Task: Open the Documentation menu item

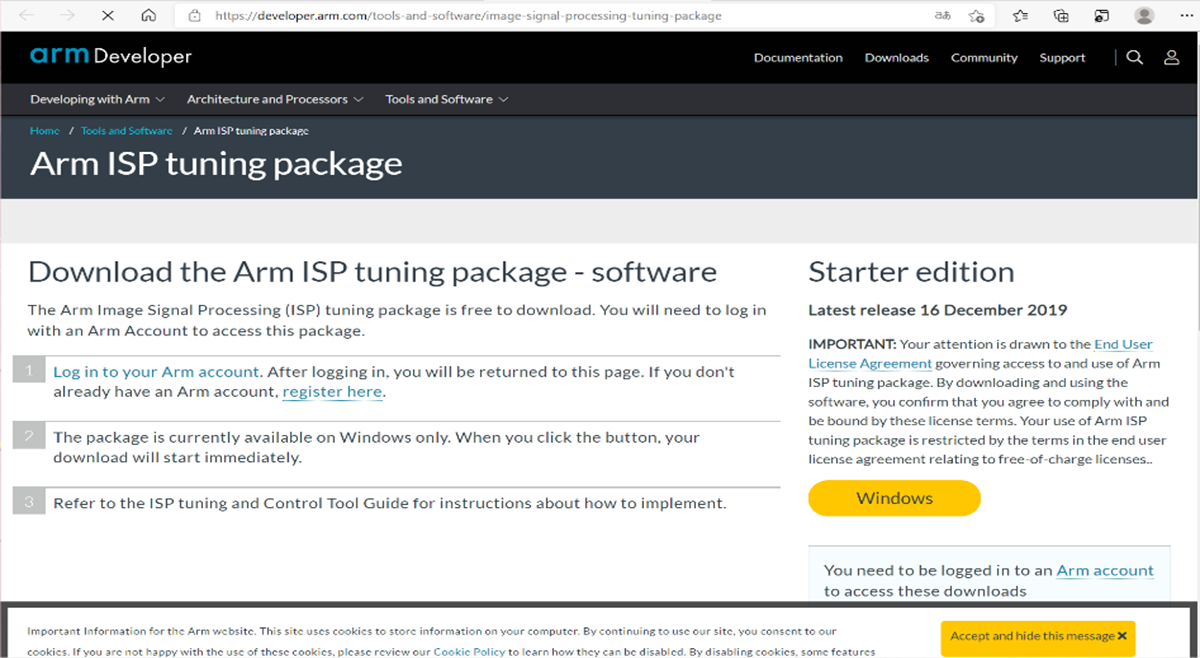Action: click(798, 58)
